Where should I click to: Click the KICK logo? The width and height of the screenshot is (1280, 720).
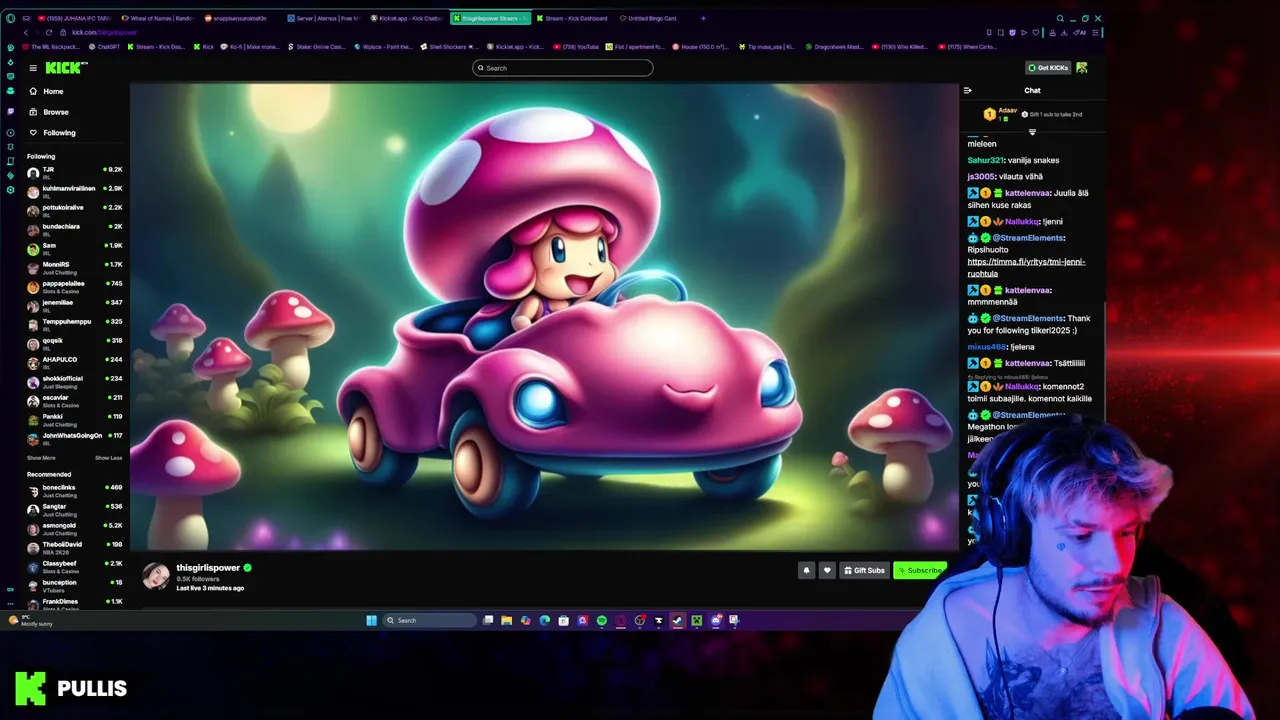pos(66,68)
